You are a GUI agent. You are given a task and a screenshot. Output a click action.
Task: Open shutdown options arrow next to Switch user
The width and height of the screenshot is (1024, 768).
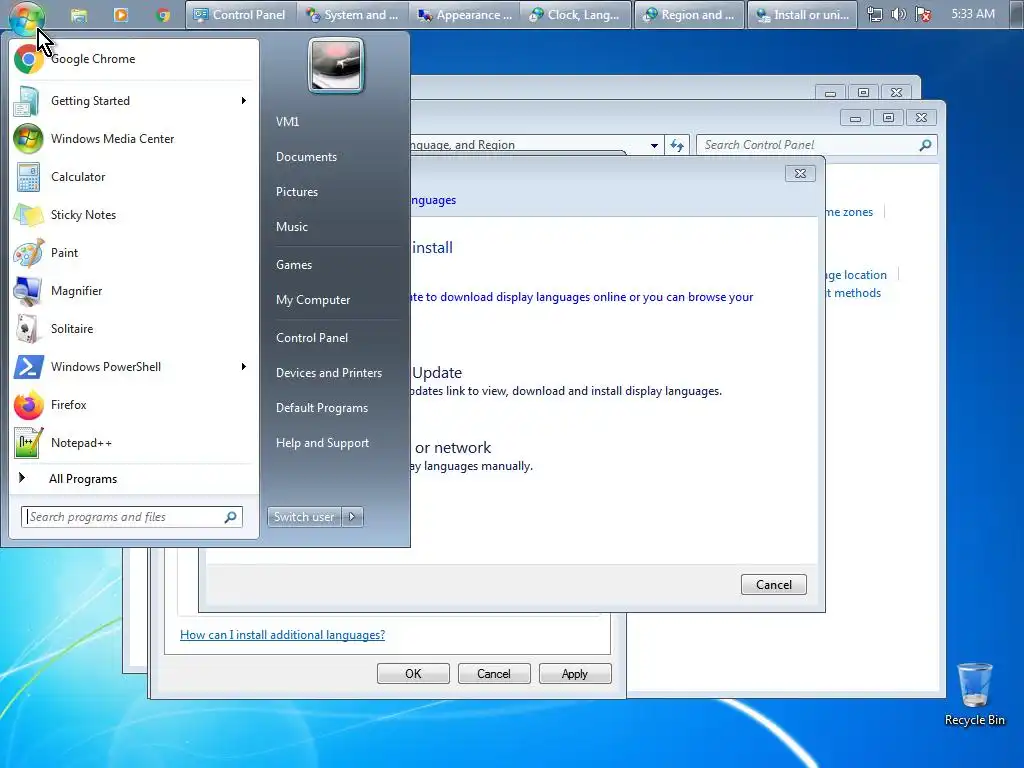coord(353,517)
